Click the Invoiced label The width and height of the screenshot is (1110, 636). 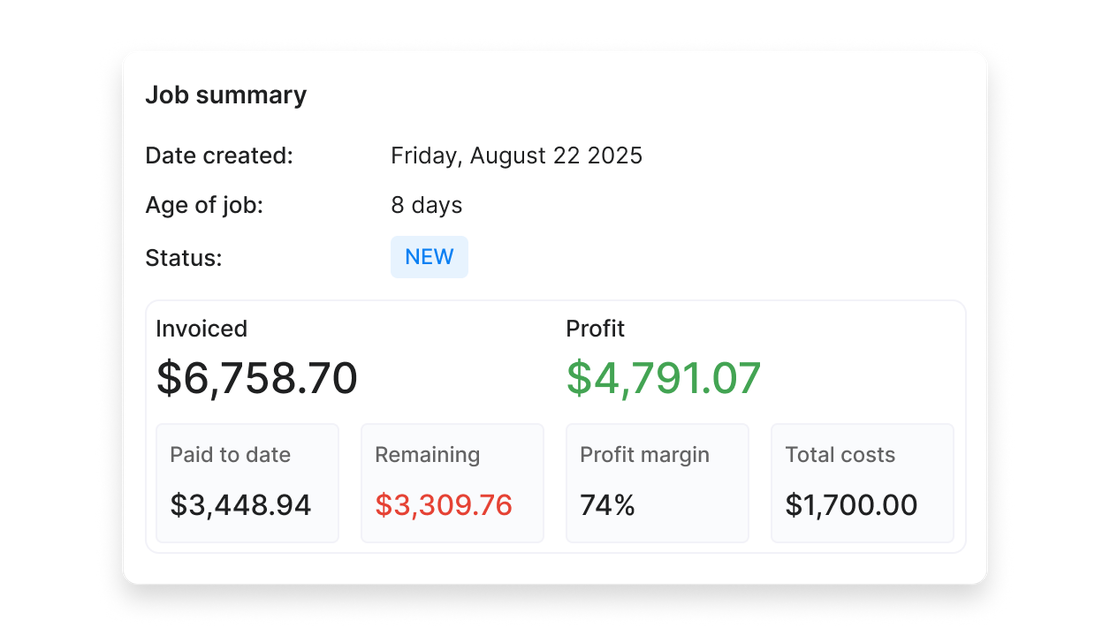(x=202, y=328)
